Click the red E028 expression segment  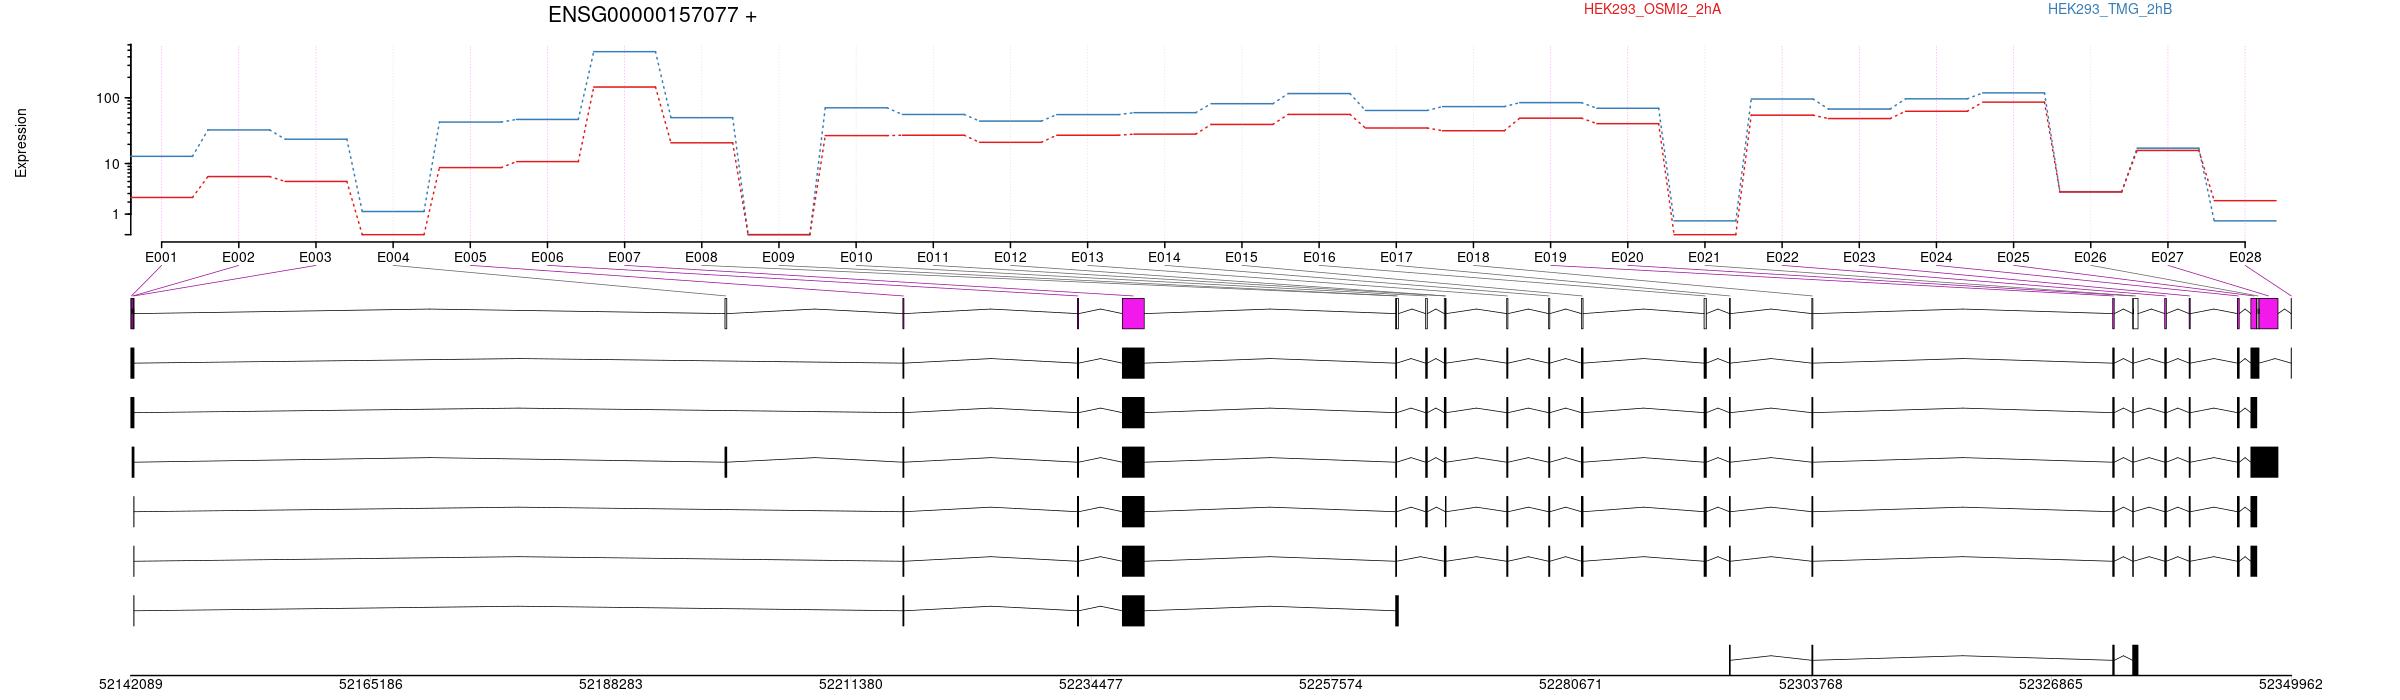point(2245,201)
